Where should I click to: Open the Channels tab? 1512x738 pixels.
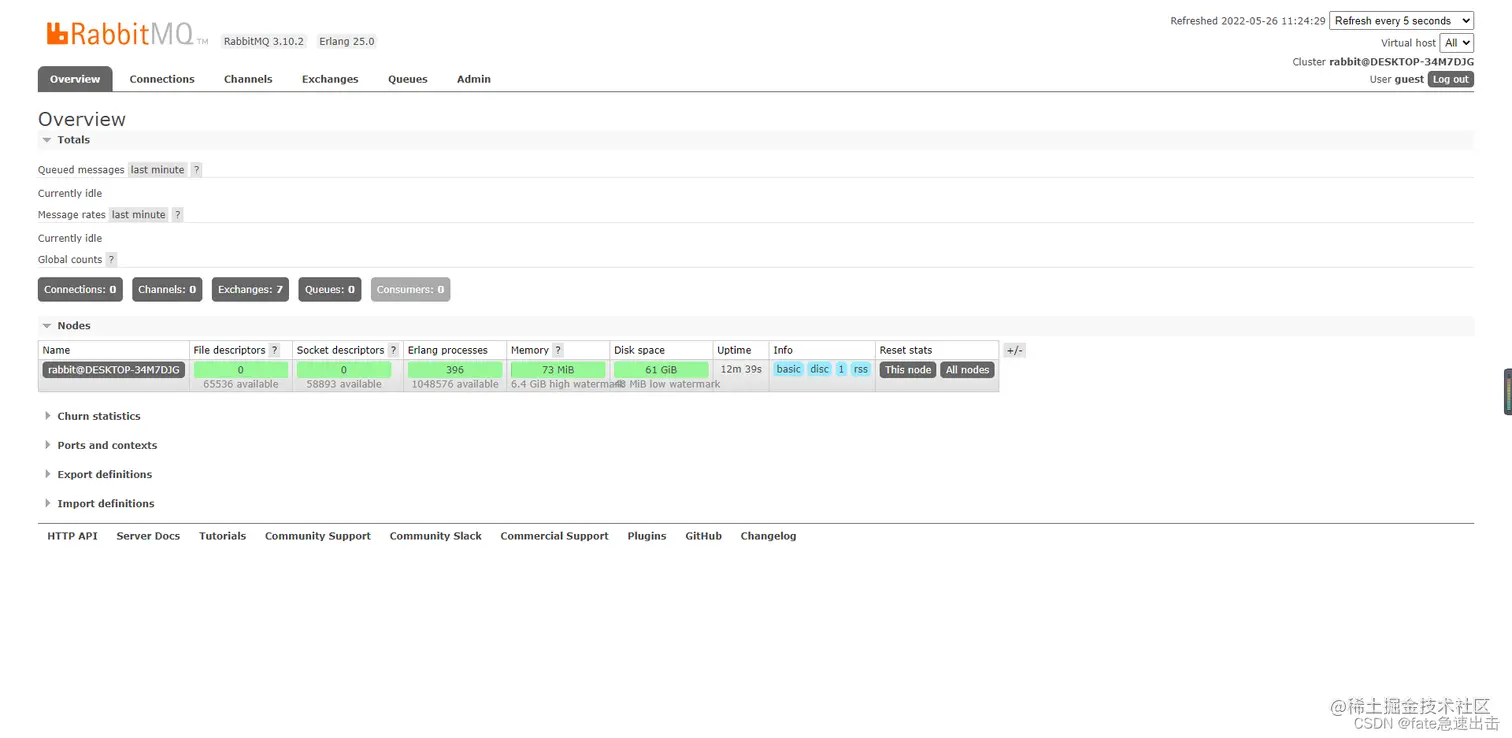(248, 79)
